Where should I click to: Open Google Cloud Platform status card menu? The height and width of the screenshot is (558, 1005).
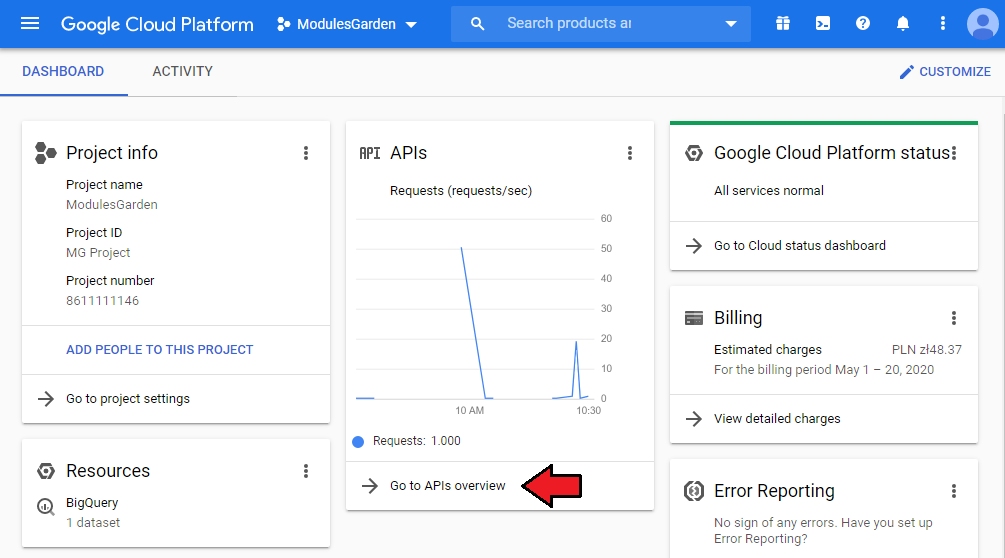(954, 153)
